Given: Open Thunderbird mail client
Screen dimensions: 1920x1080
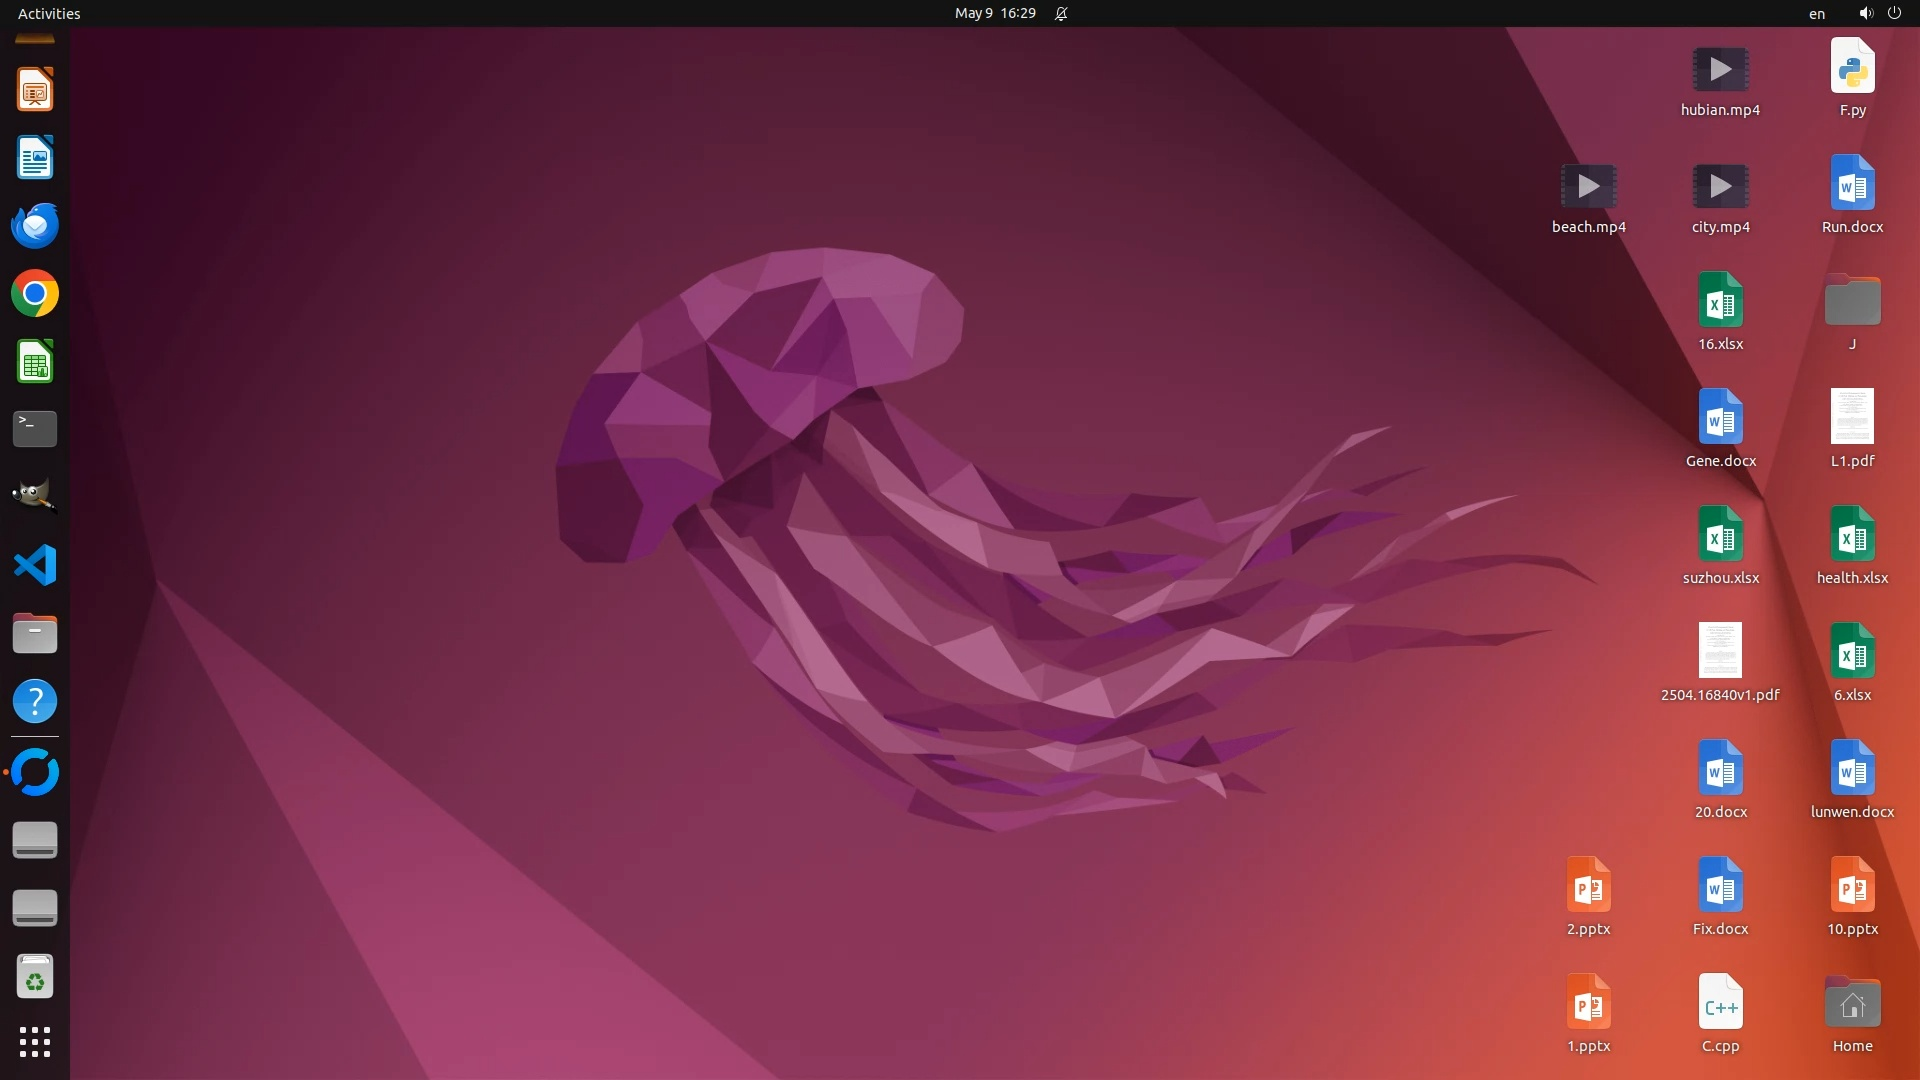Looking at the screenshot, I should [35, 226].
